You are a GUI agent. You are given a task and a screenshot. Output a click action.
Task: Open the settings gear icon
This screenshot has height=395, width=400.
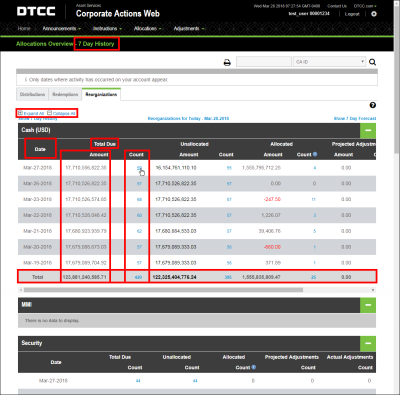pos(374,14)
